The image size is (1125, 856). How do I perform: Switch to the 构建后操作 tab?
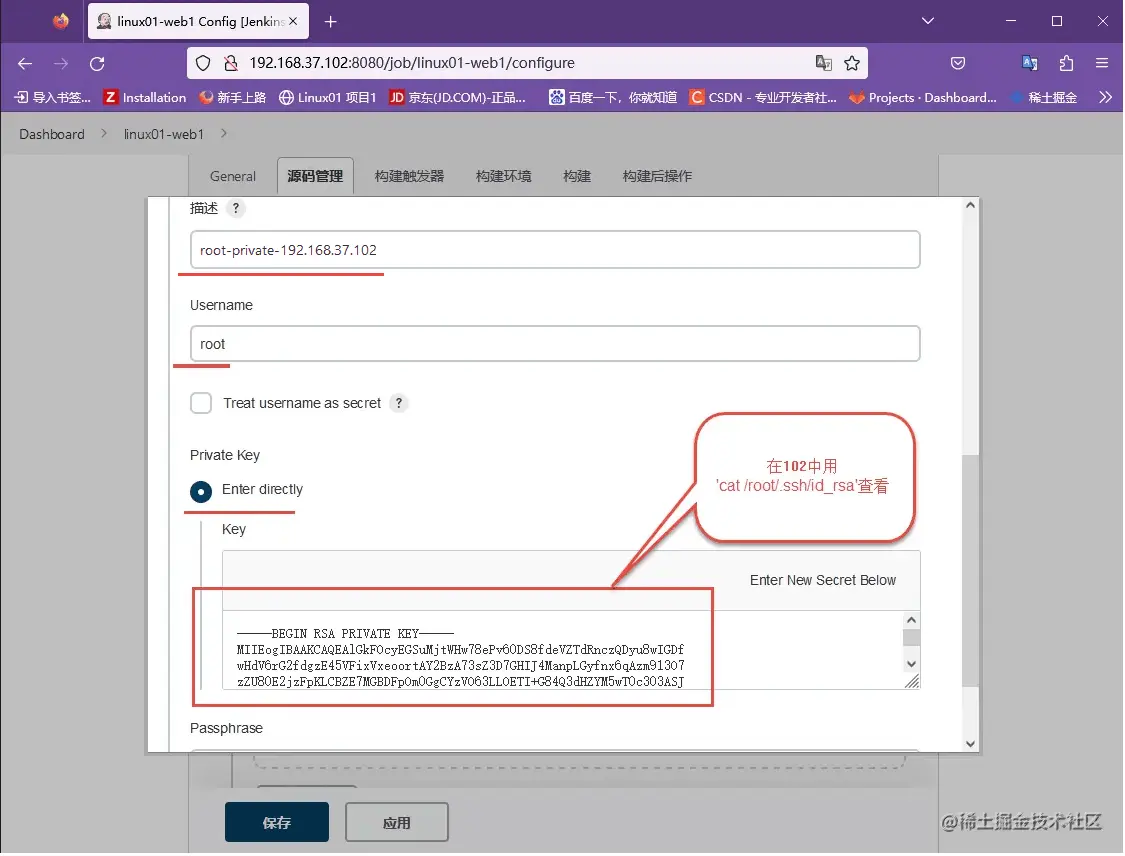(x=657, y=177)
